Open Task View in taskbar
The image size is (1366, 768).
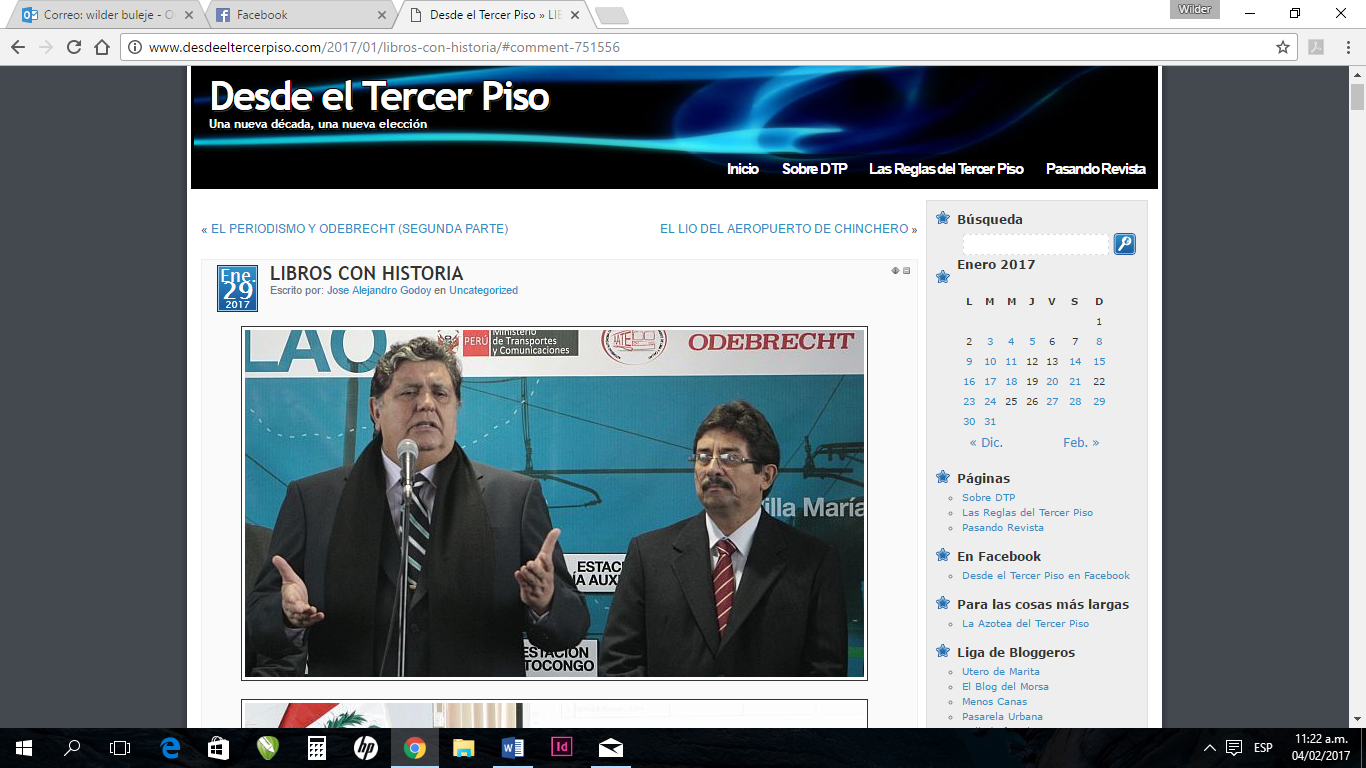pos(120,748)
